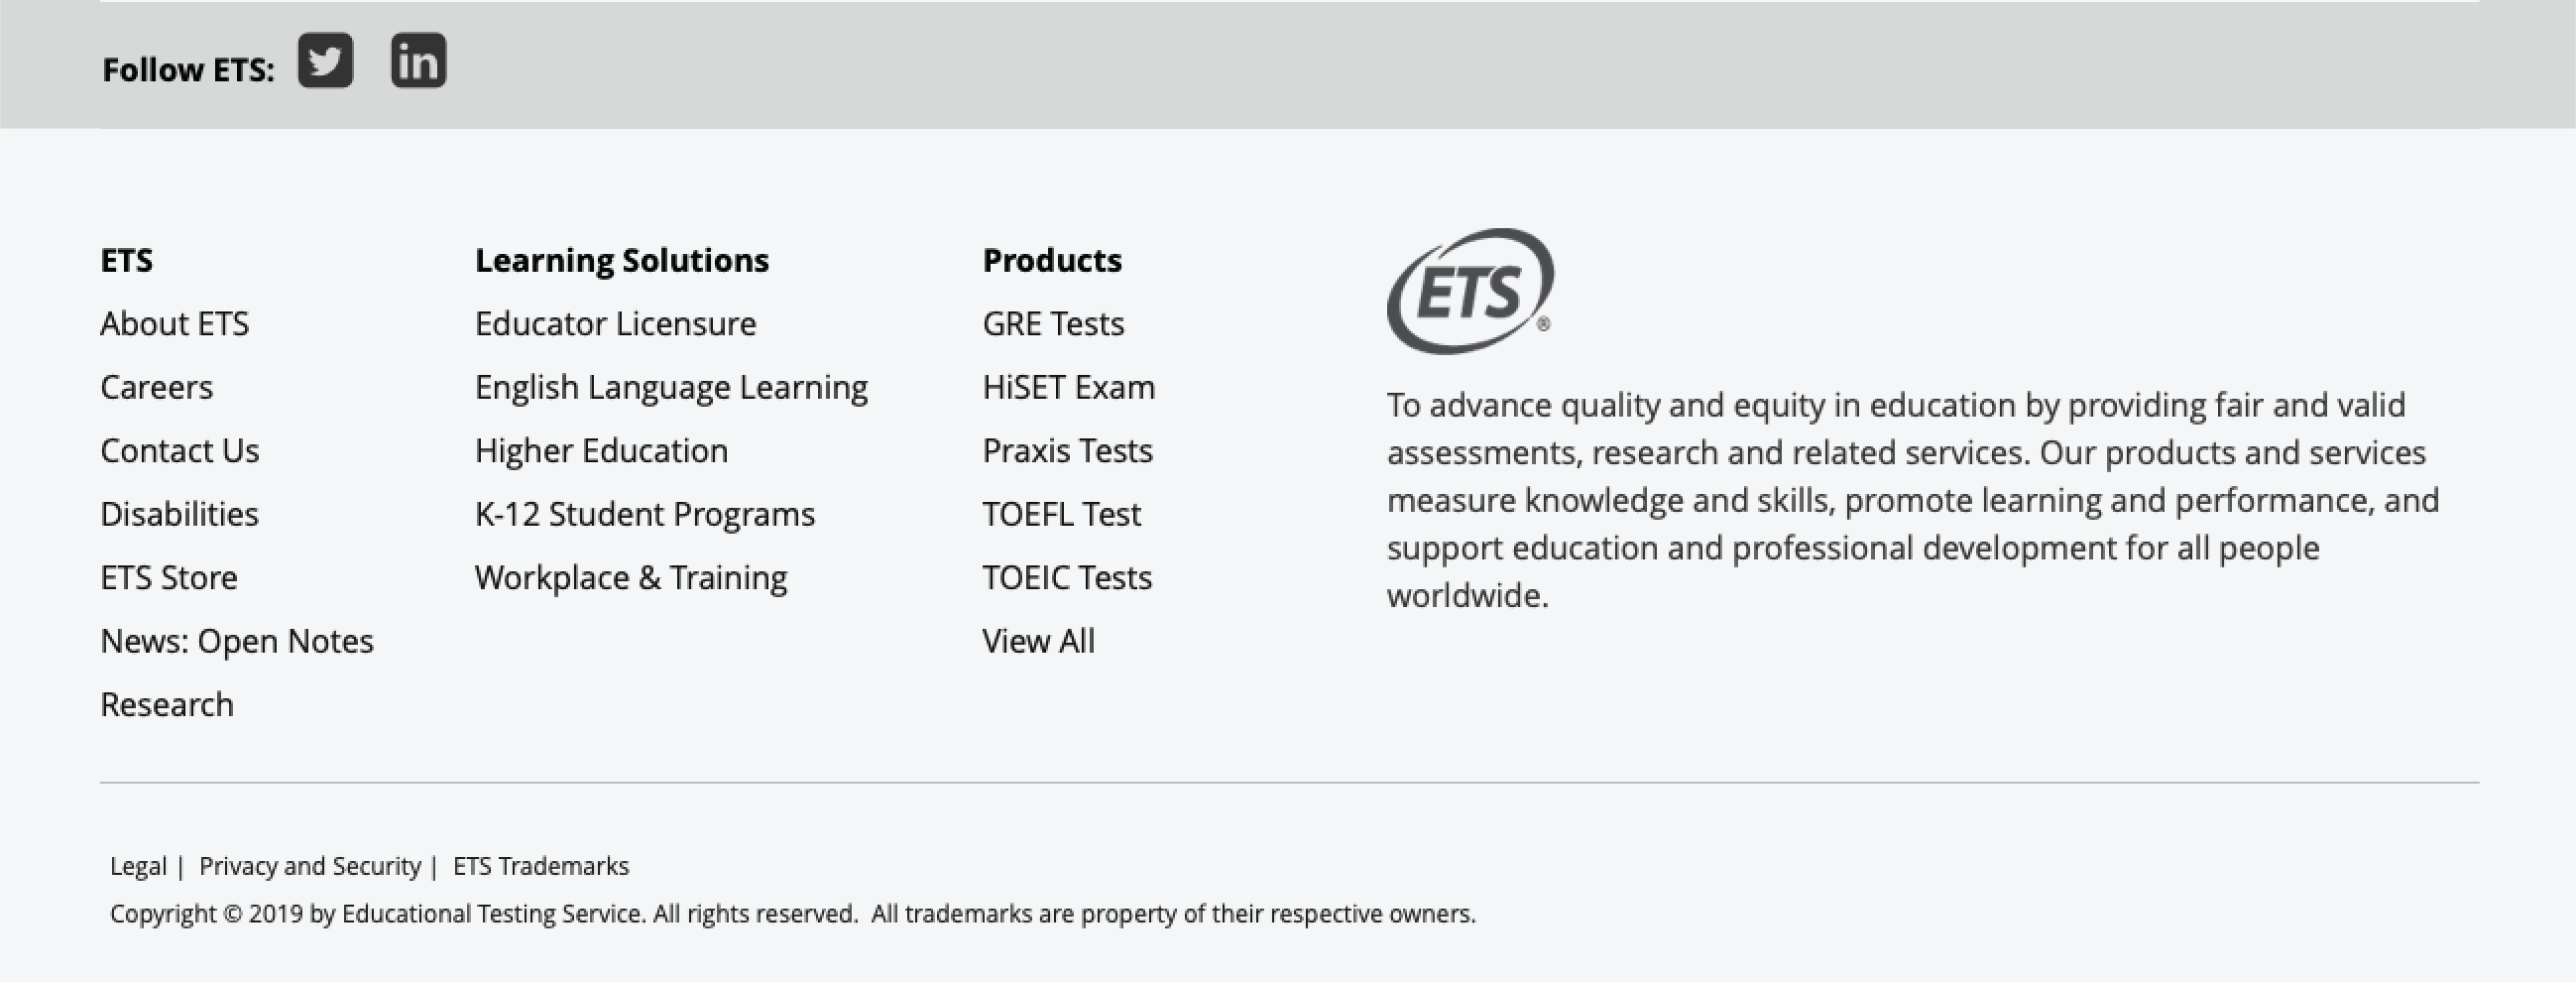Open News: Open Notes link
The image size is (2576, 983).
click(x=237, y=641)
